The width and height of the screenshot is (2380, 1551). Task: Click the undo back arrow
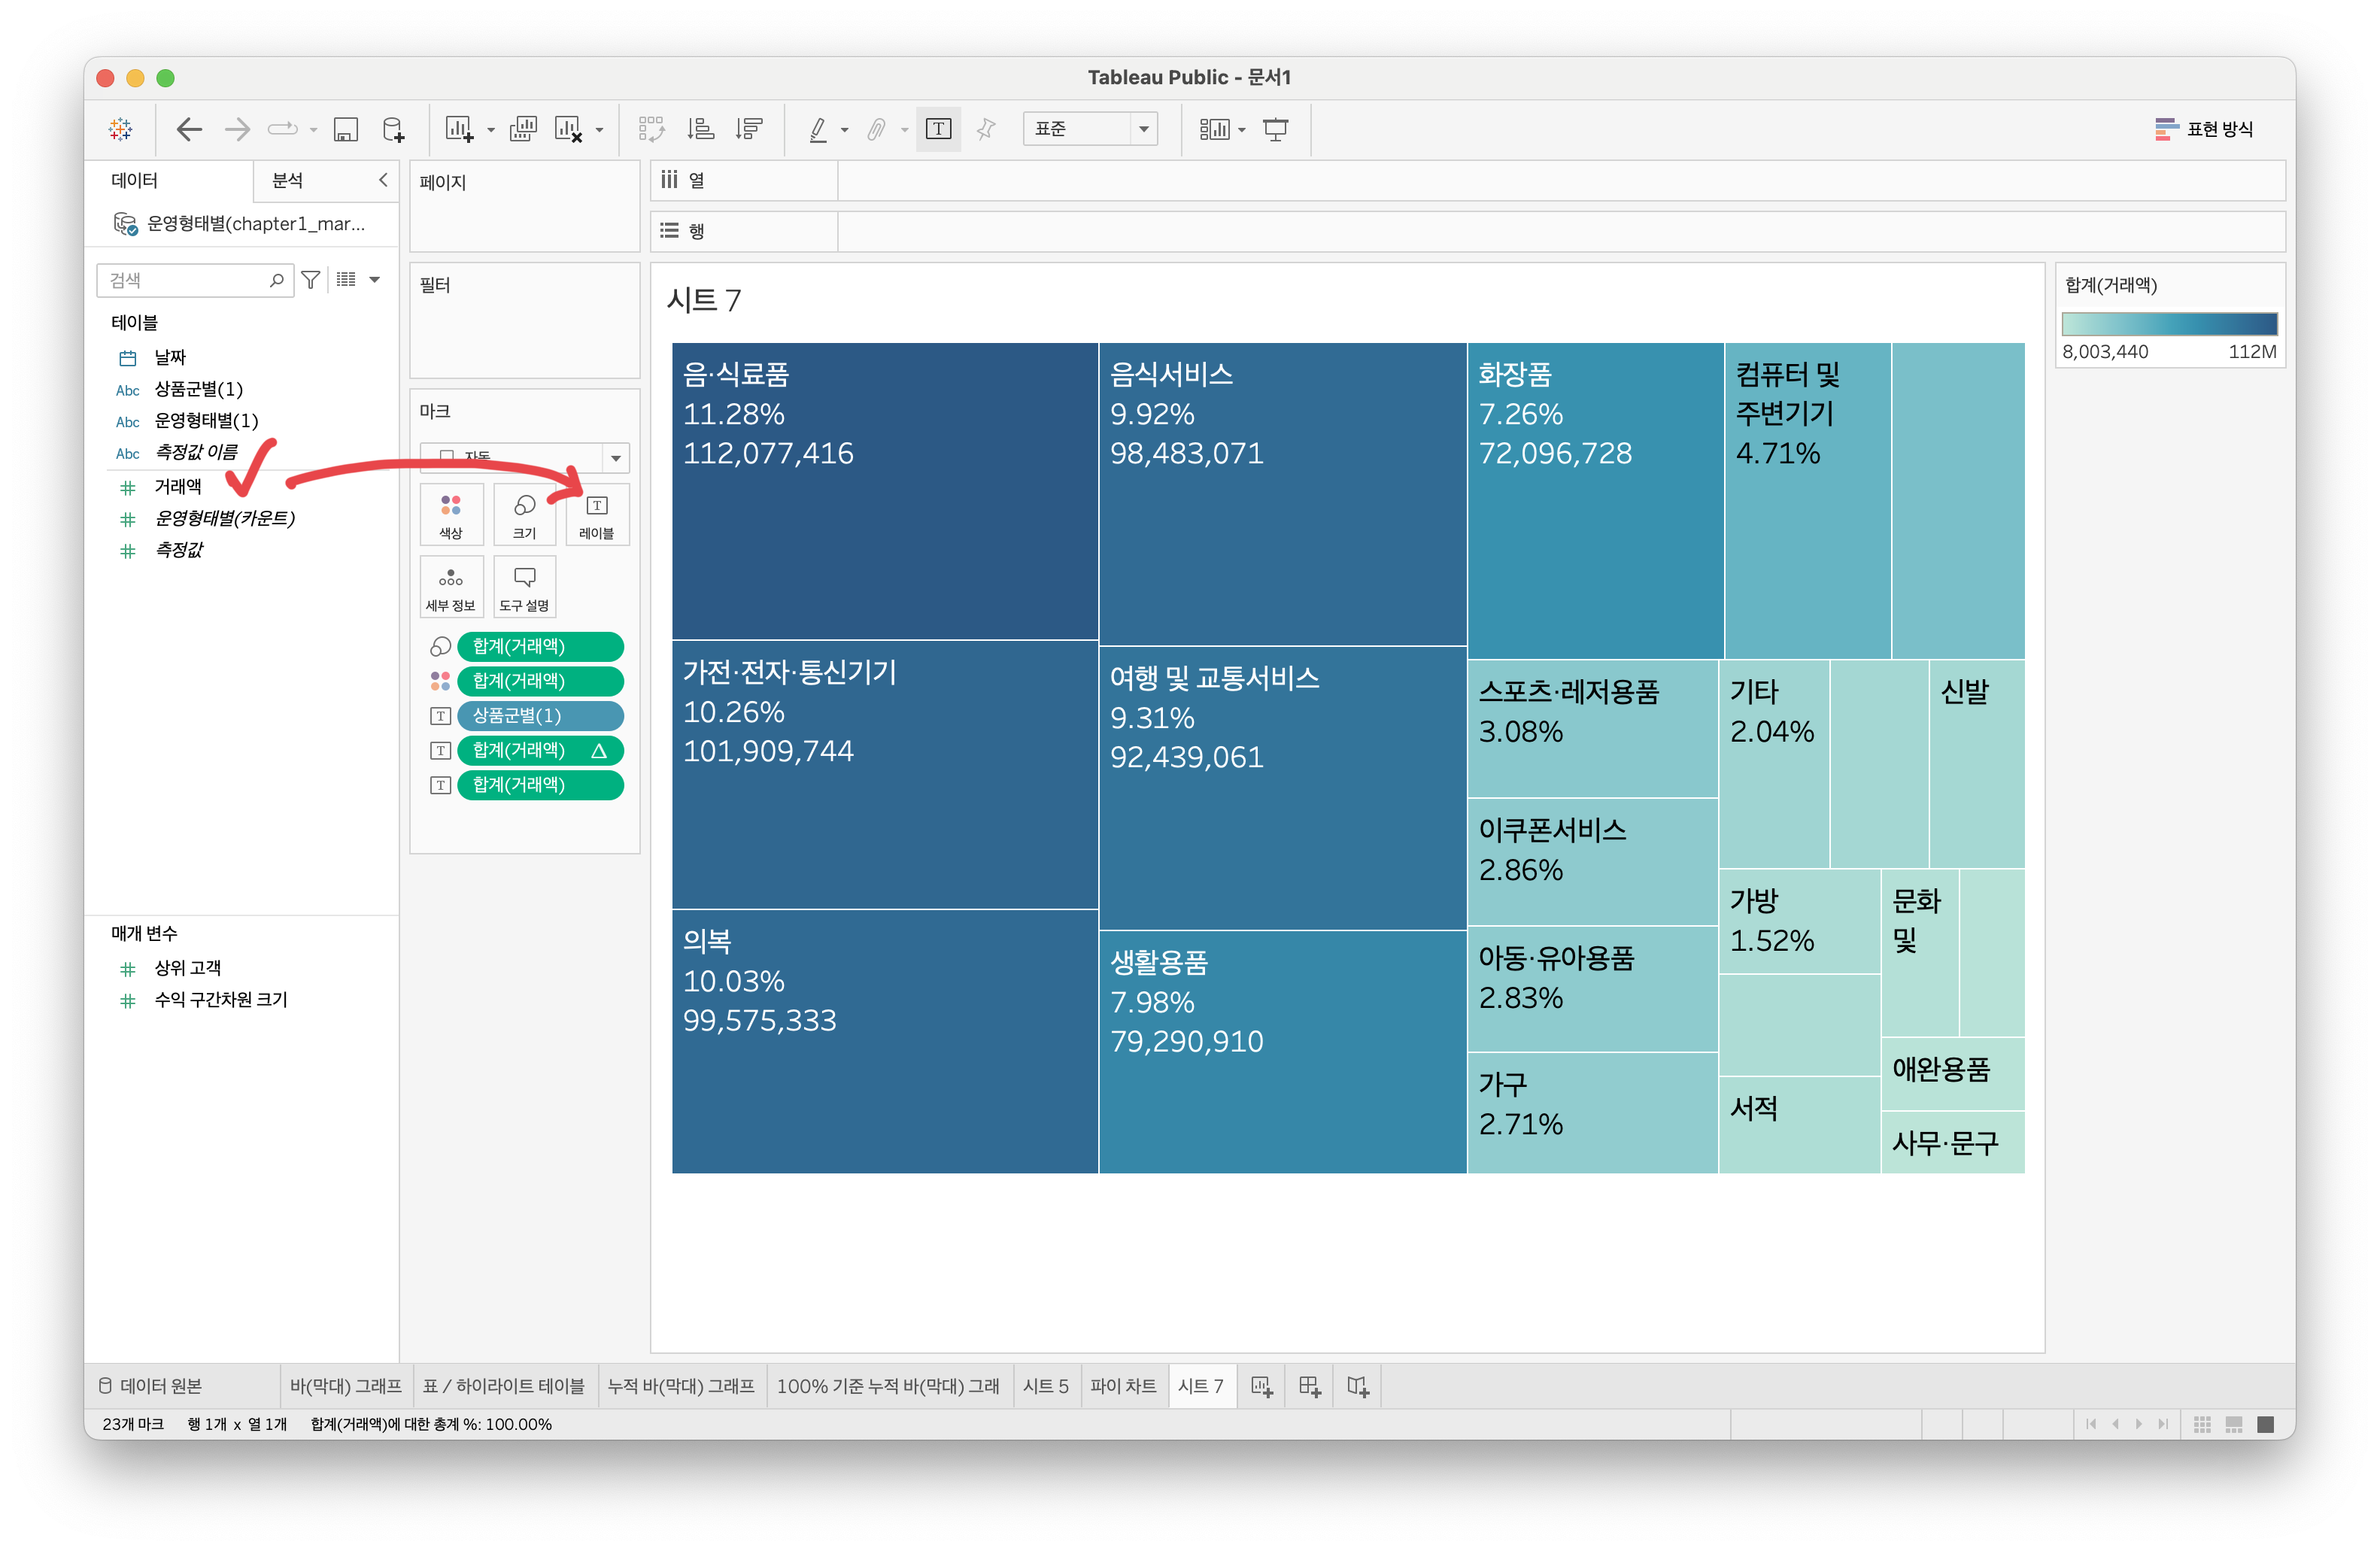tap(189, 129)
